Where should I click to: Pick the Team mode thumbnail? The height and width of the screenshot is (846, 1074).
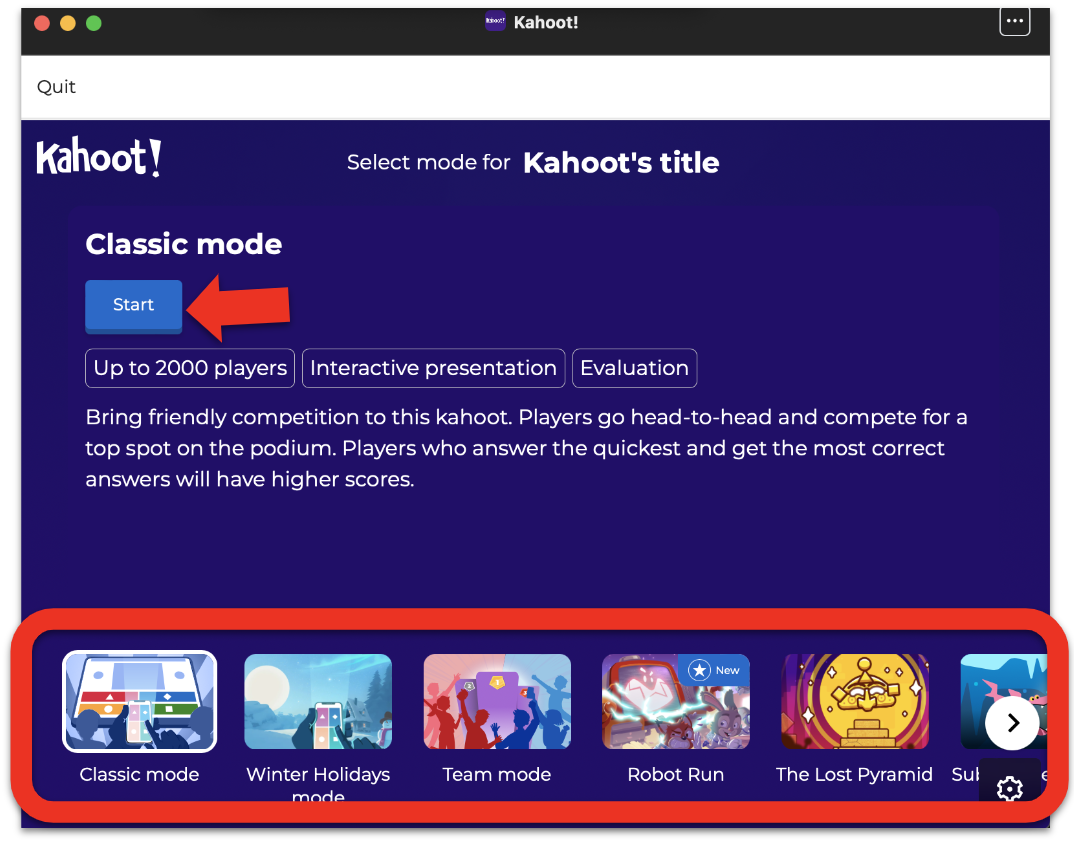click(x=497, y=701)
